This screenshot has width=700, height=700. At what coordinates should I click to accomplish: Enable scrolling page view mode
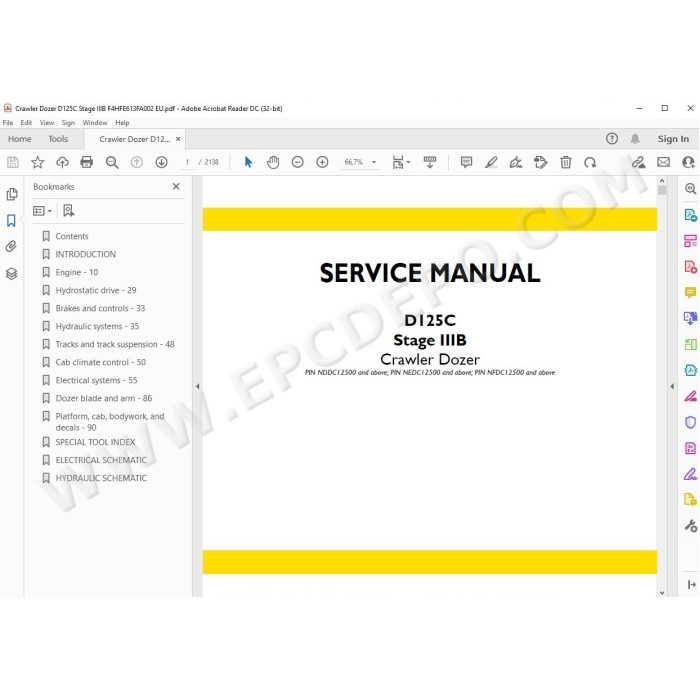point(429,162)
